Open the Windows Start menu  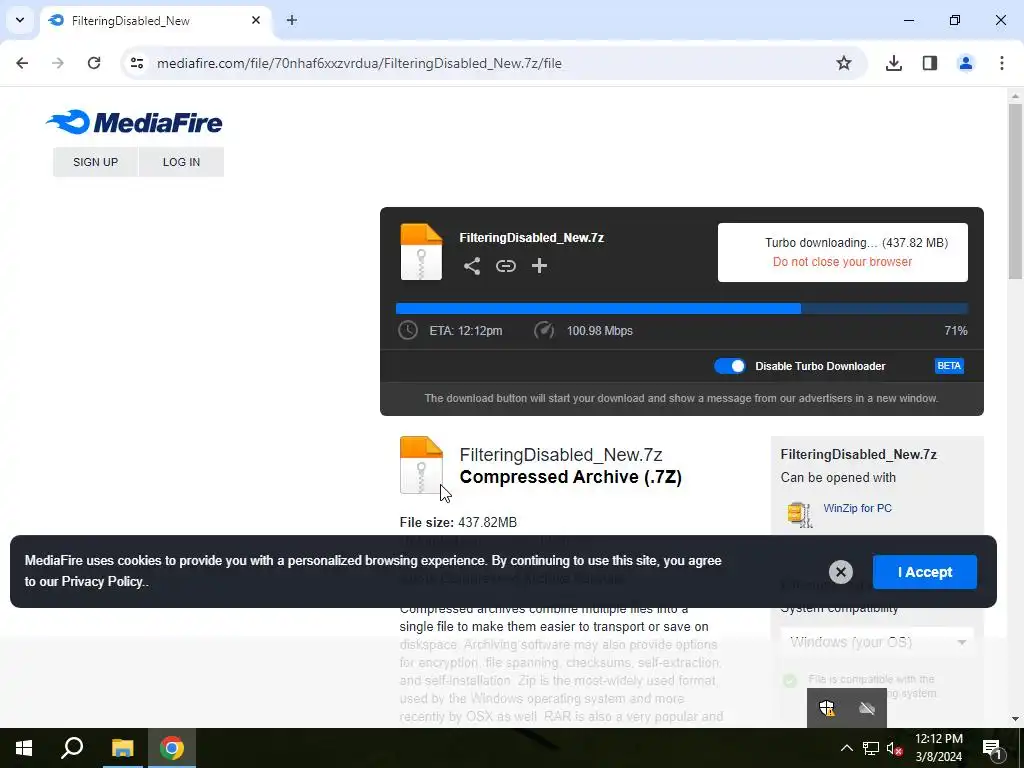pos(24,748)
